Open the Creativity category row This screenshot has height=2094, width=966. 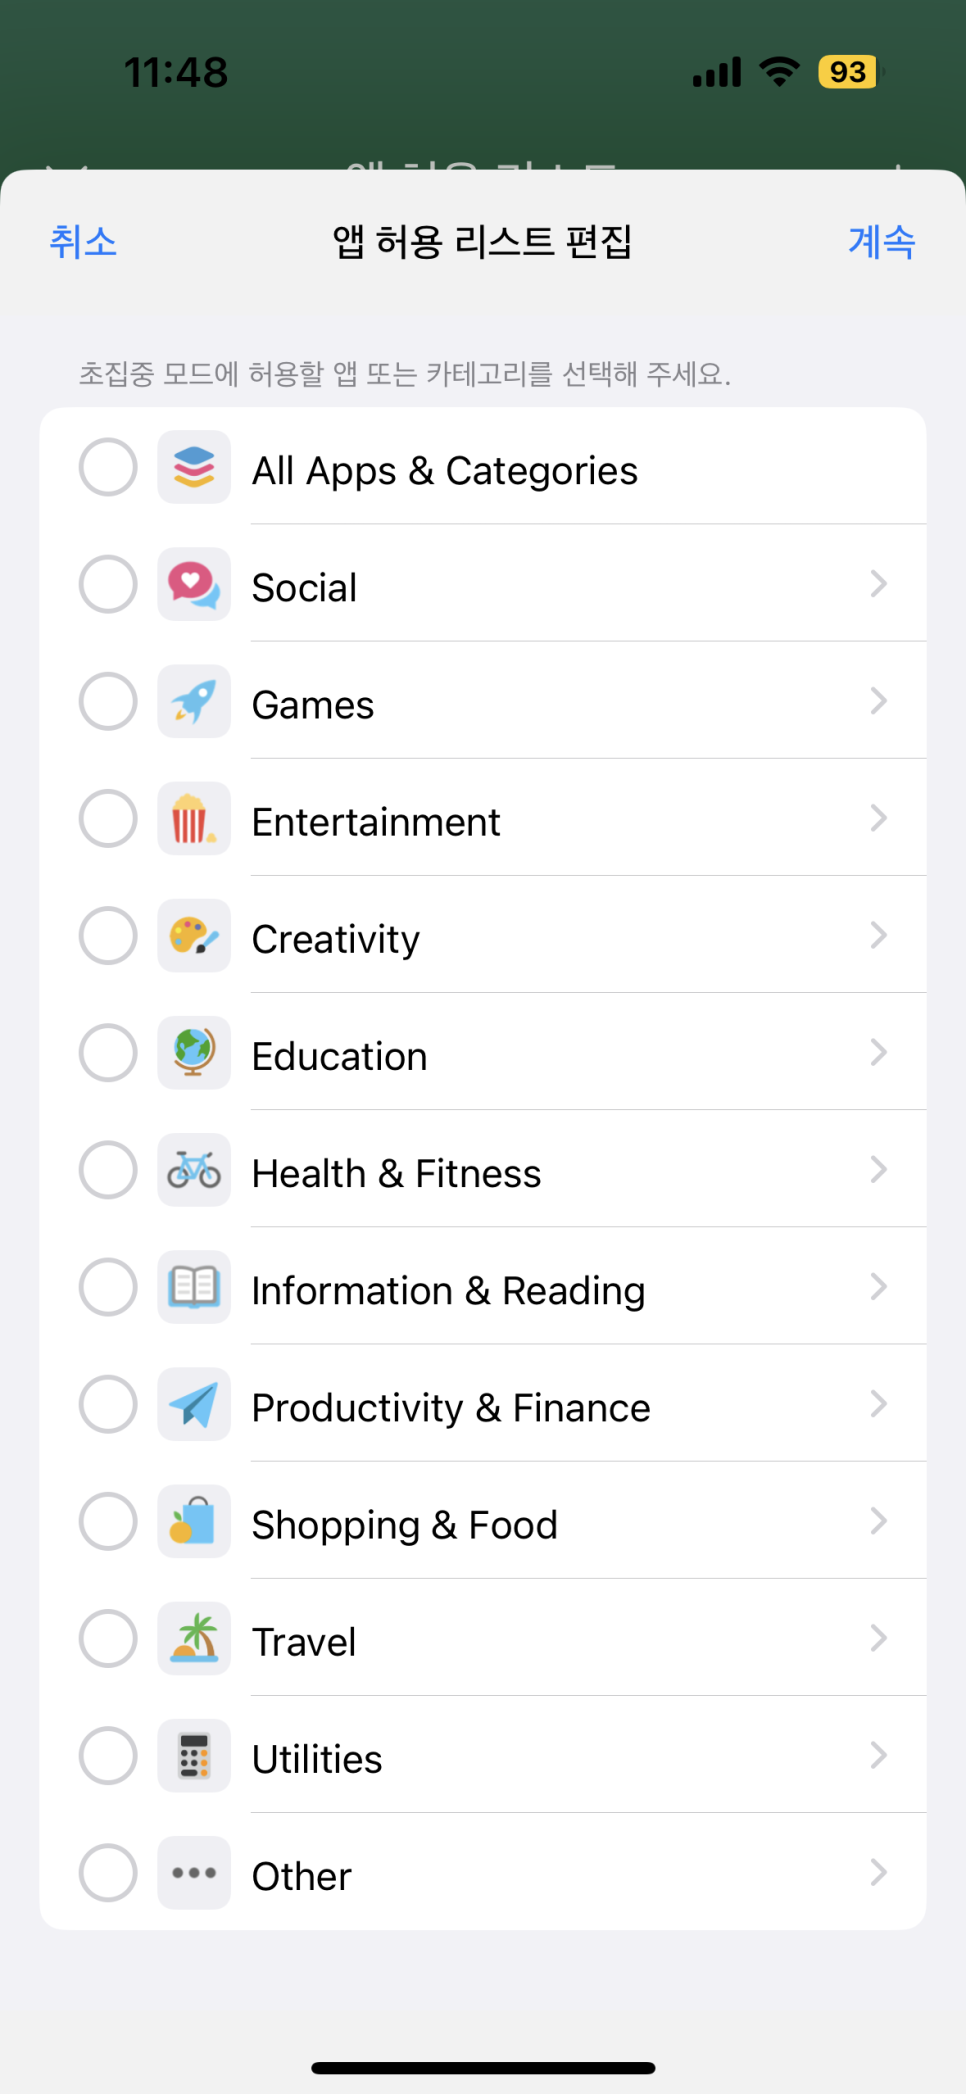tap(483, 936)
